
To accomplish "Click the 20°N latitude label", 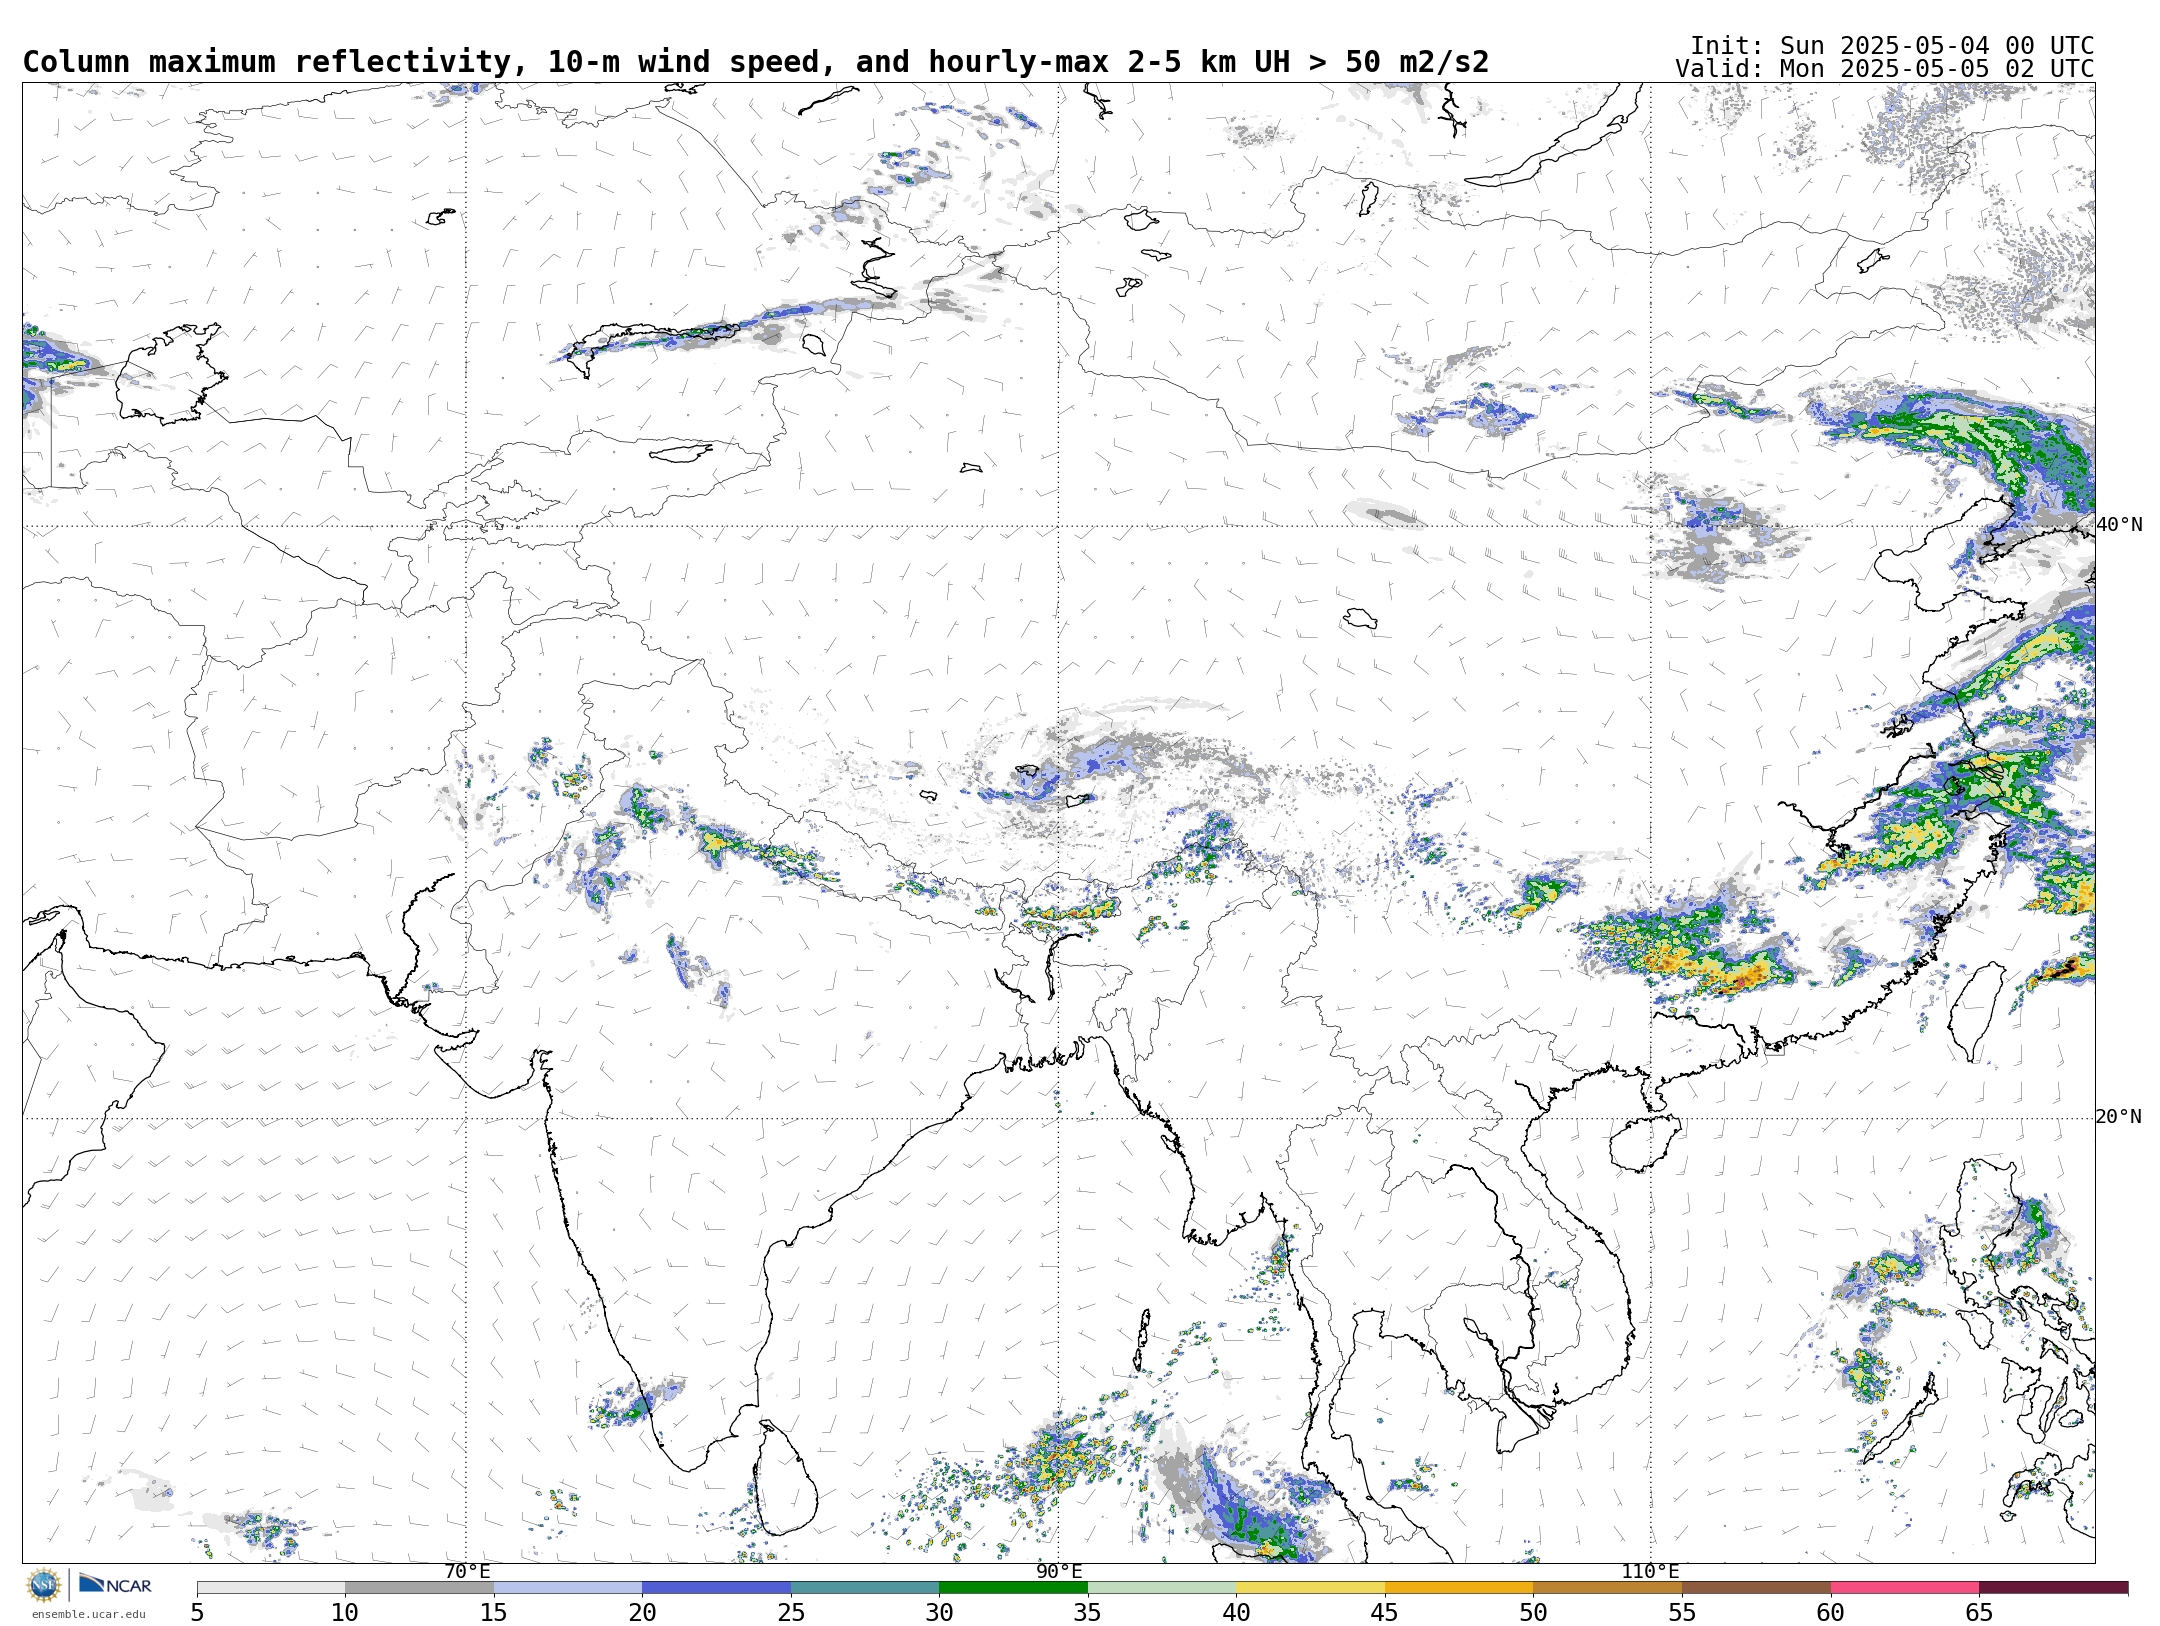I will (x=2119, y=1117).
